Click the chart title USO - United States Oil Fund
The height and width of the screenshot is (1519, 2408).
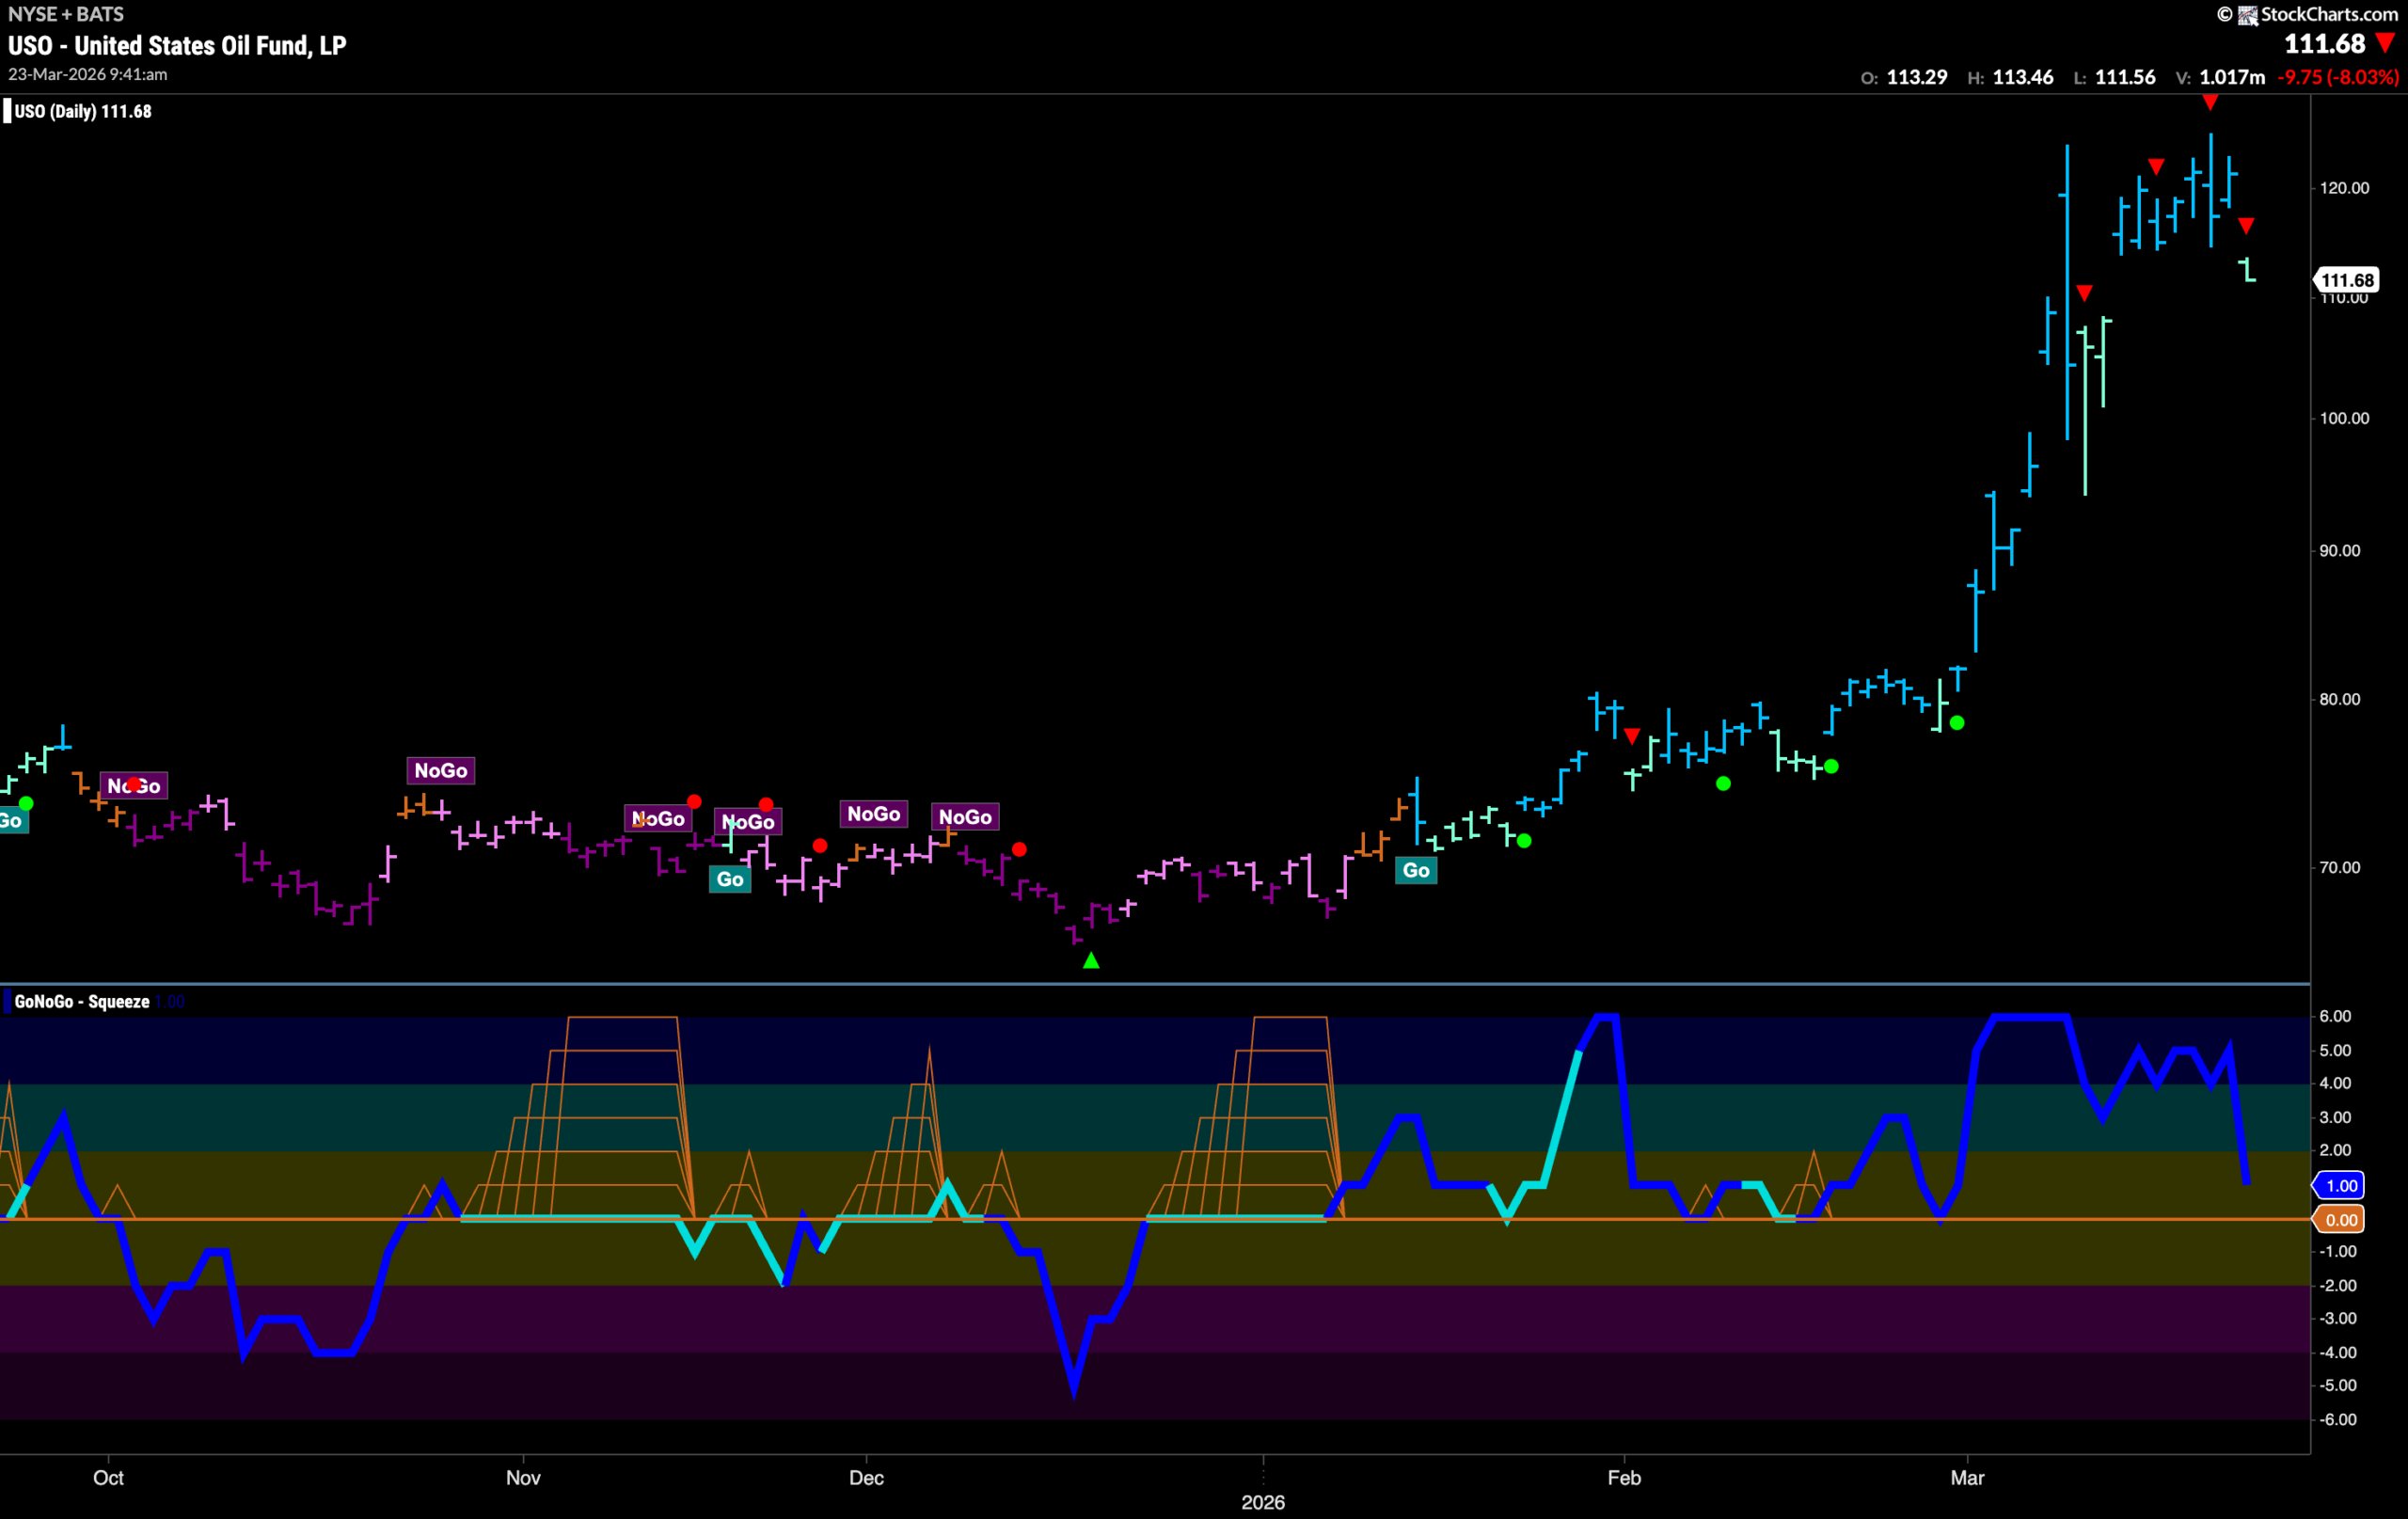(177, 45)
